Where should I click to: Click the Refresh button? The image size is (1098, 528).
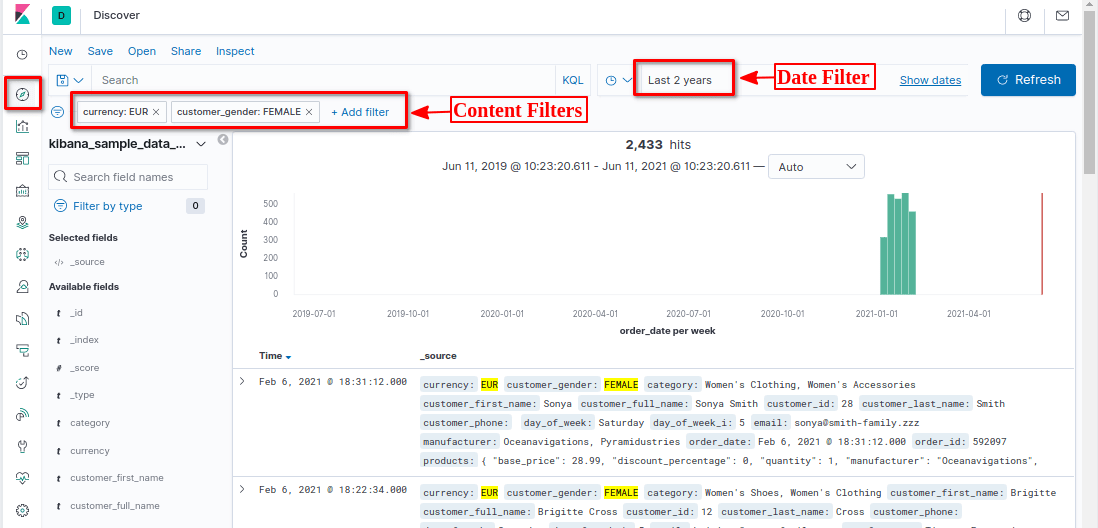[1028, 80]
